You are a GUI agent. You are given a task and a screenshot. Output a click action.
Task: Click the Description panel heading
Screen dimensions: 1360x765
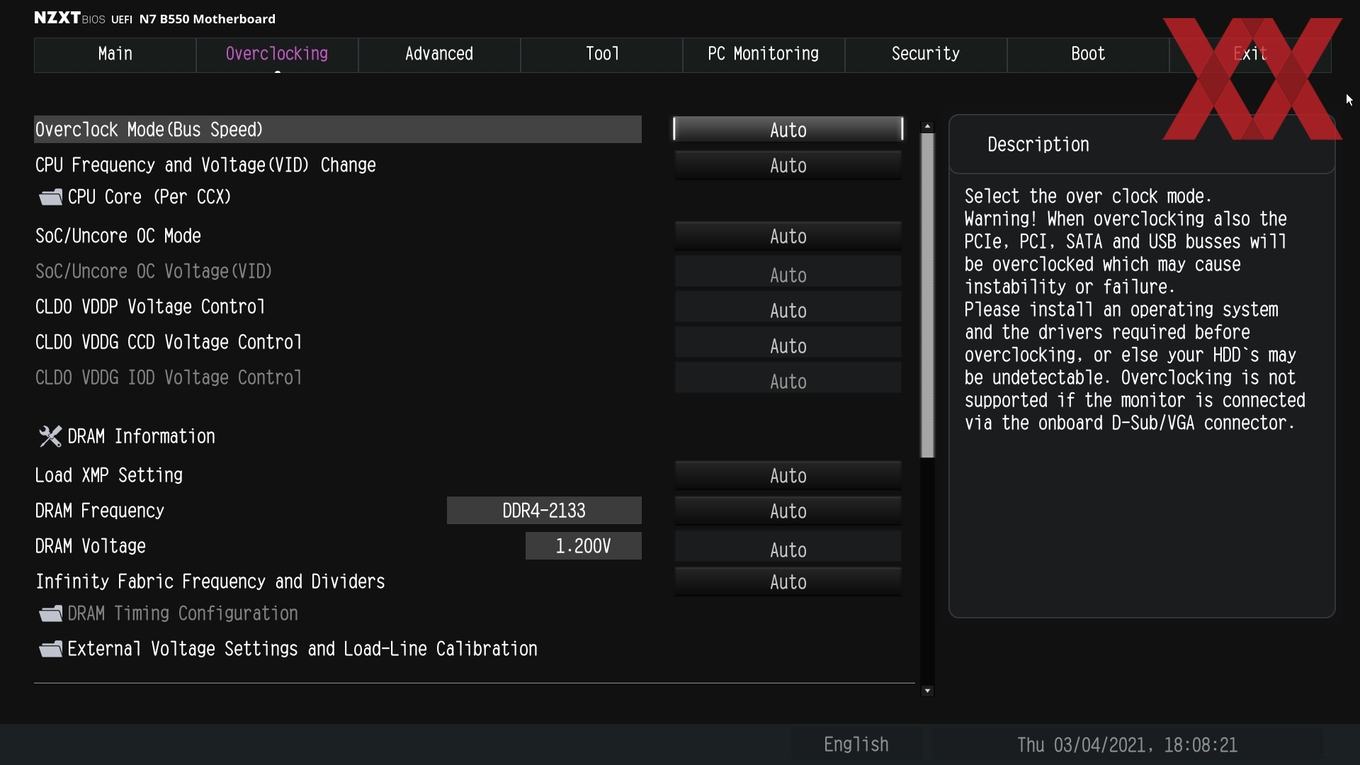1038,145
